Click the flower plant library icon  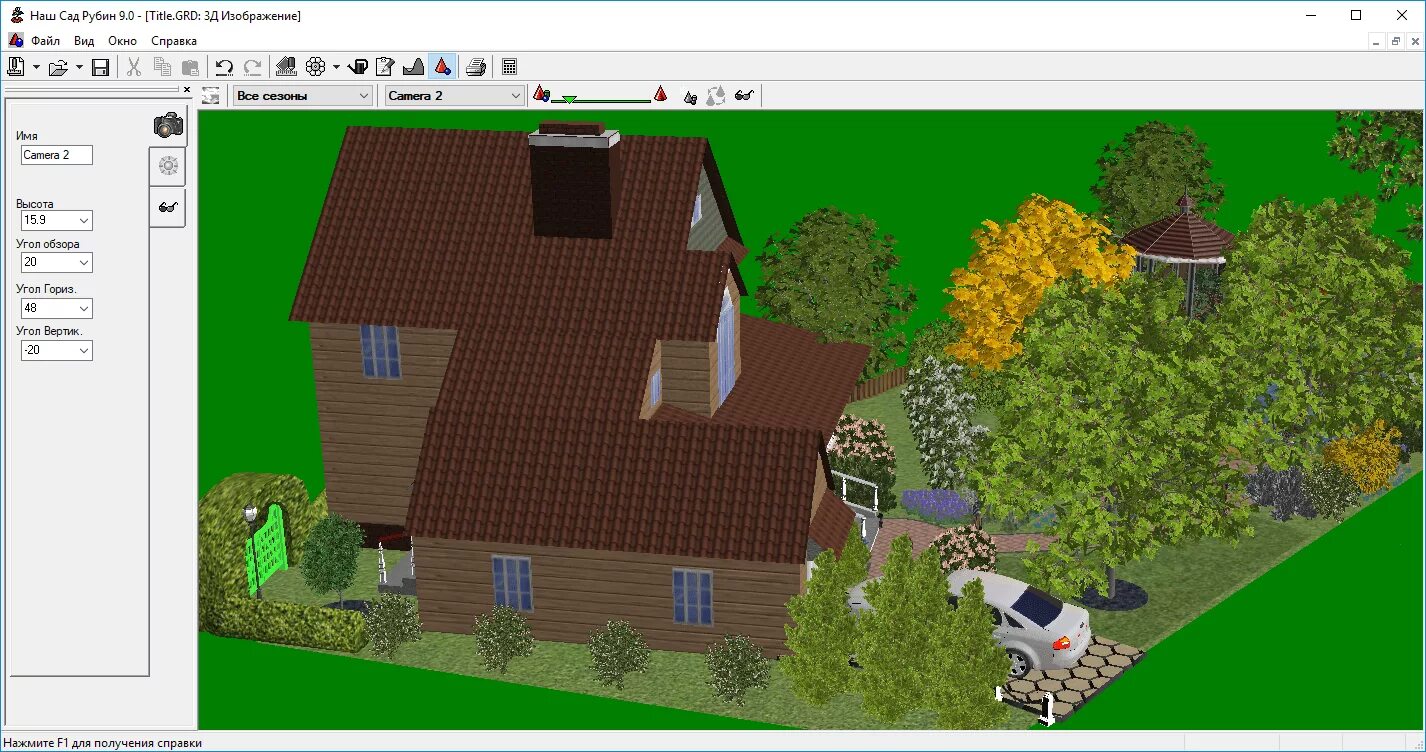(x=316, y=67)
